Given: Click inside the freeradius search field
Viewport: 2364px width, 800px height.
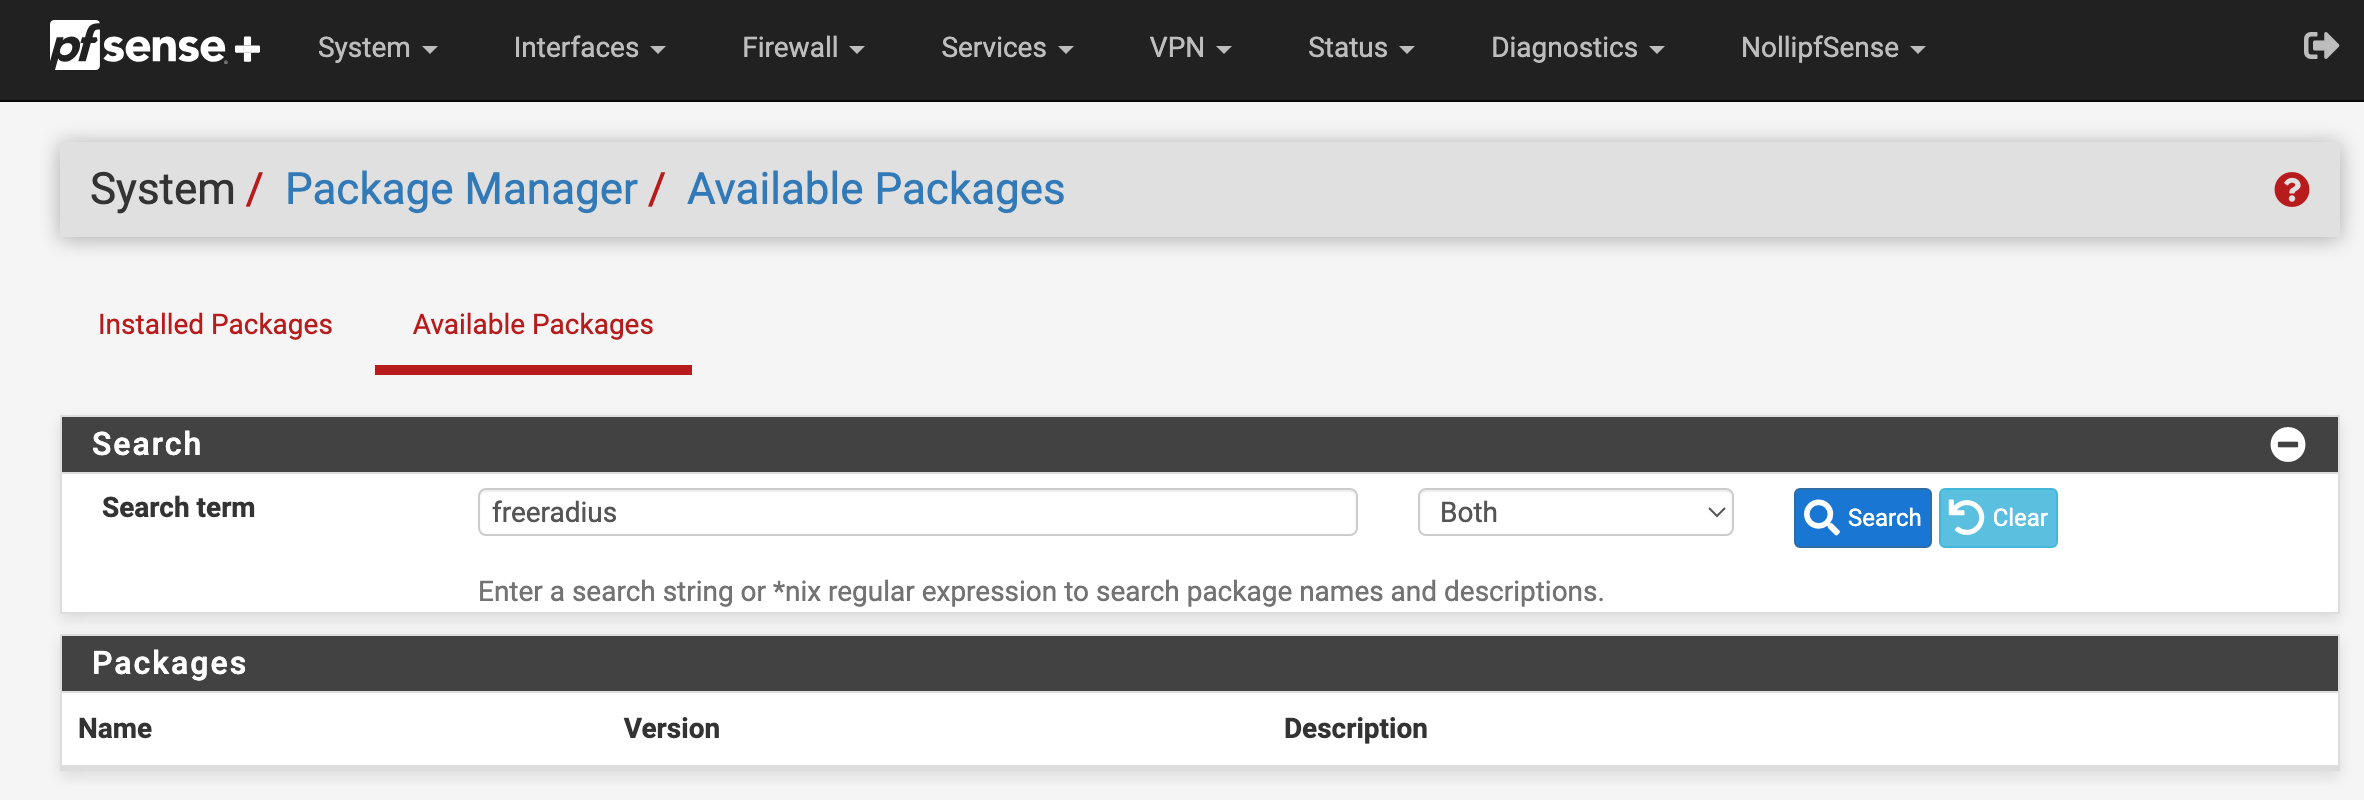Looking at the screenshot, I should pos(916,512).
